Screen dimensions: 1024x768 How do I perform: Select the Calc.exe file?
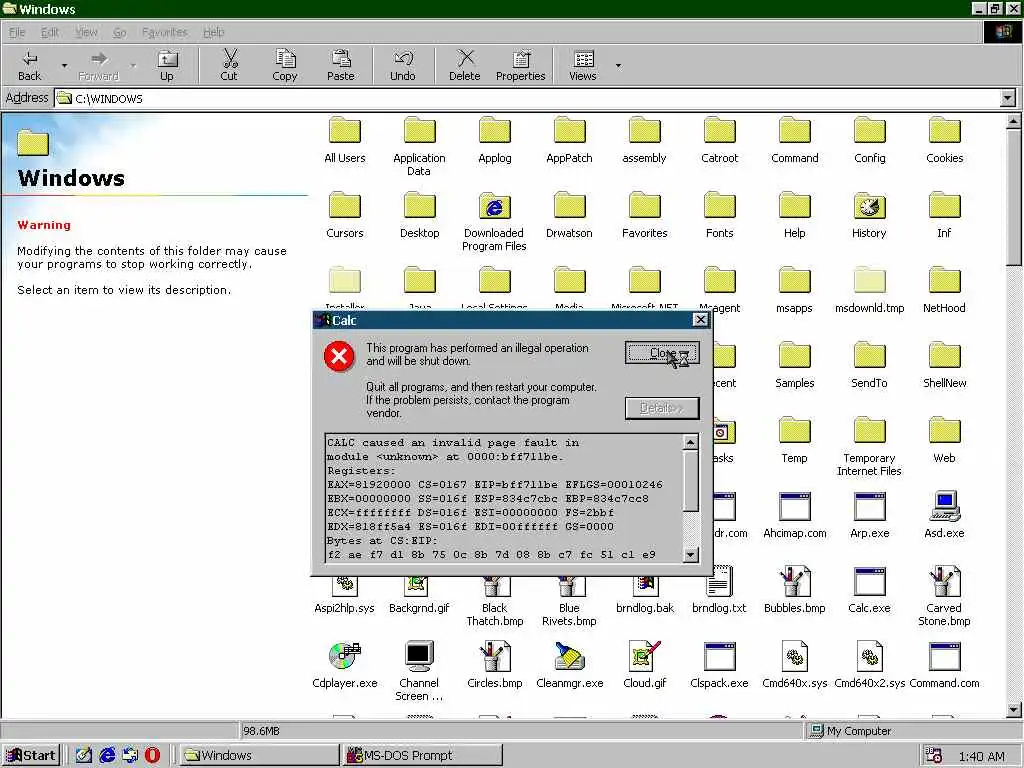869,590
